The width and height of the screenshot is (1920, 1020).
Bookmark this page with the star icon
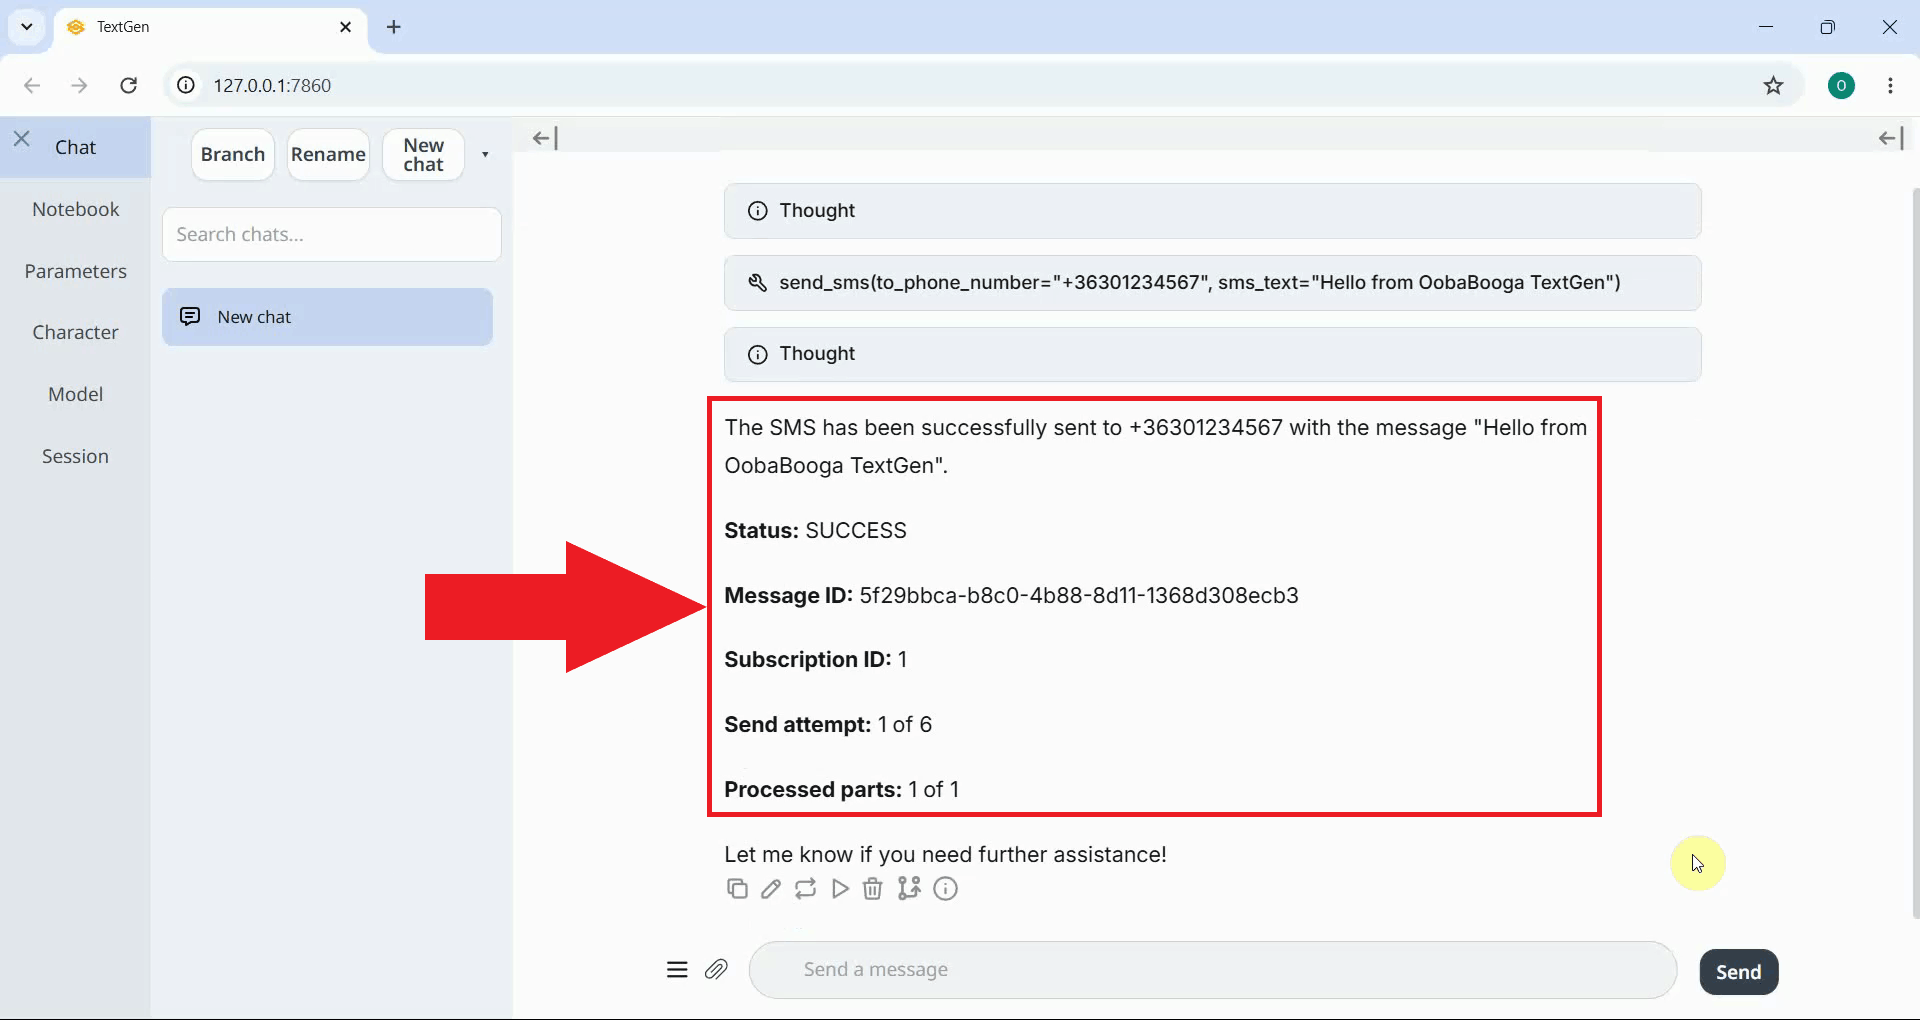coord(1773,85)
